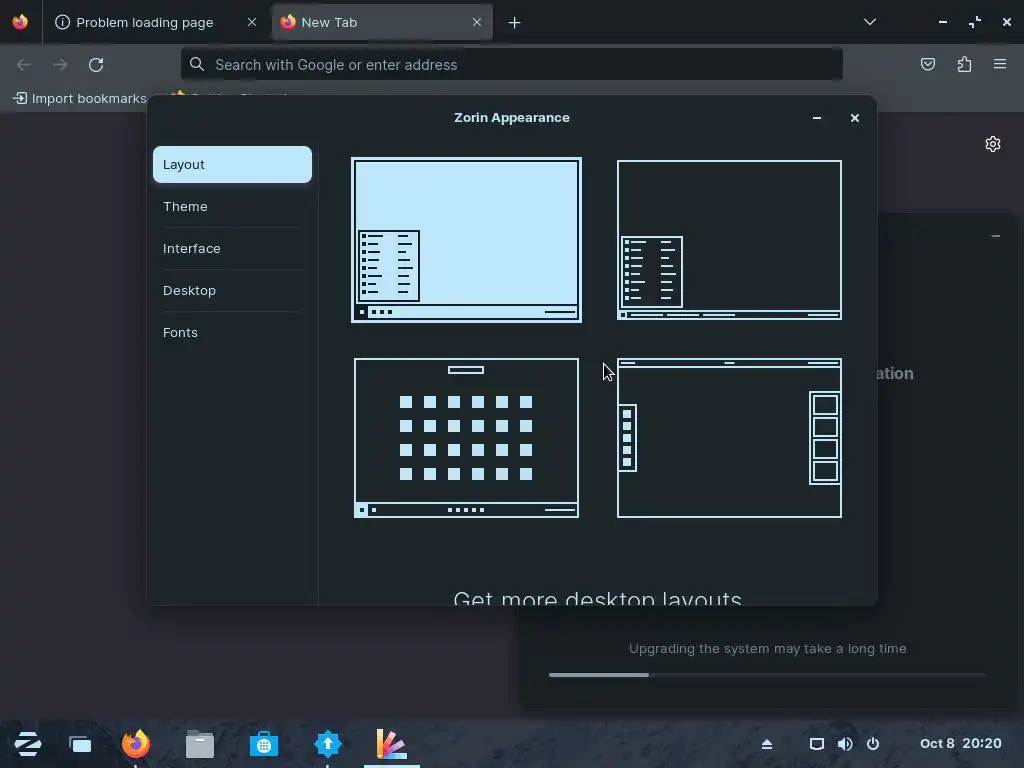Image resolution: width=1024 pixels, height=768 pixels.
Task: Open the Firefox hamburger menu
Action: 1000,64
